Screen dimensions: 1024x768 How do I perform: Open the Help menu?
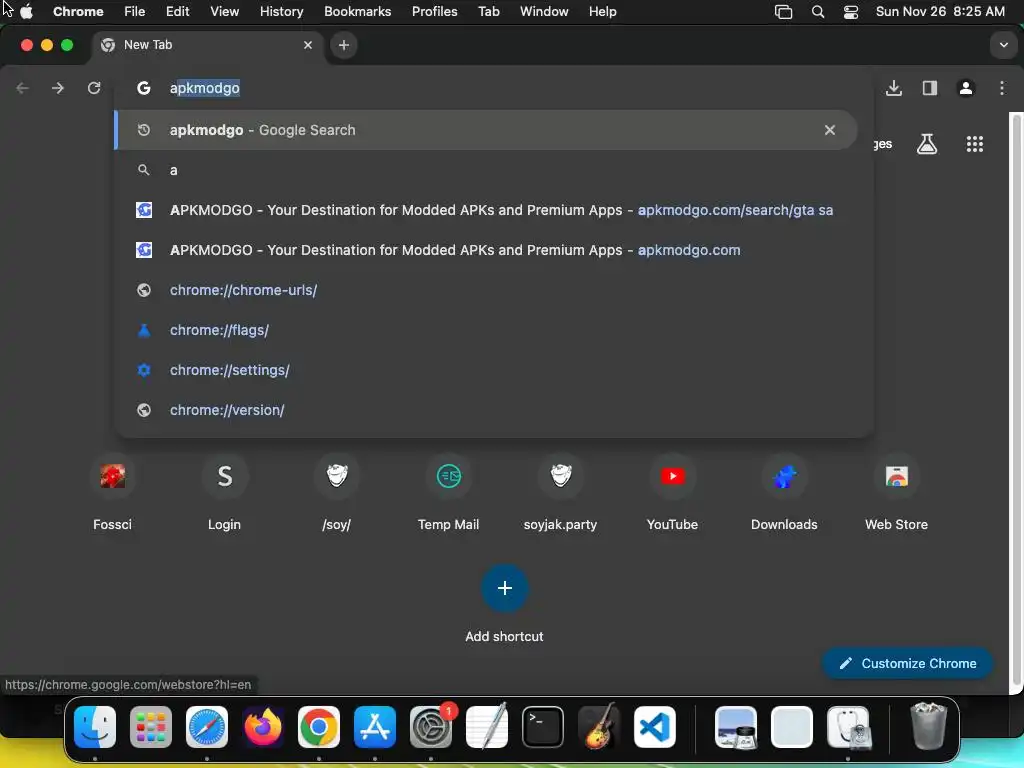tap(602, 11)
